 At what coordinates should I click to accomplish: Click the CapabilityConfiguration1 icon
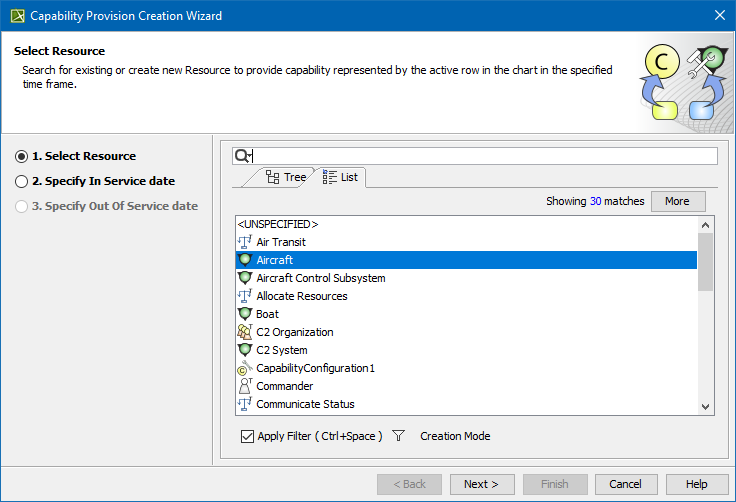click(x=244, y=368)
